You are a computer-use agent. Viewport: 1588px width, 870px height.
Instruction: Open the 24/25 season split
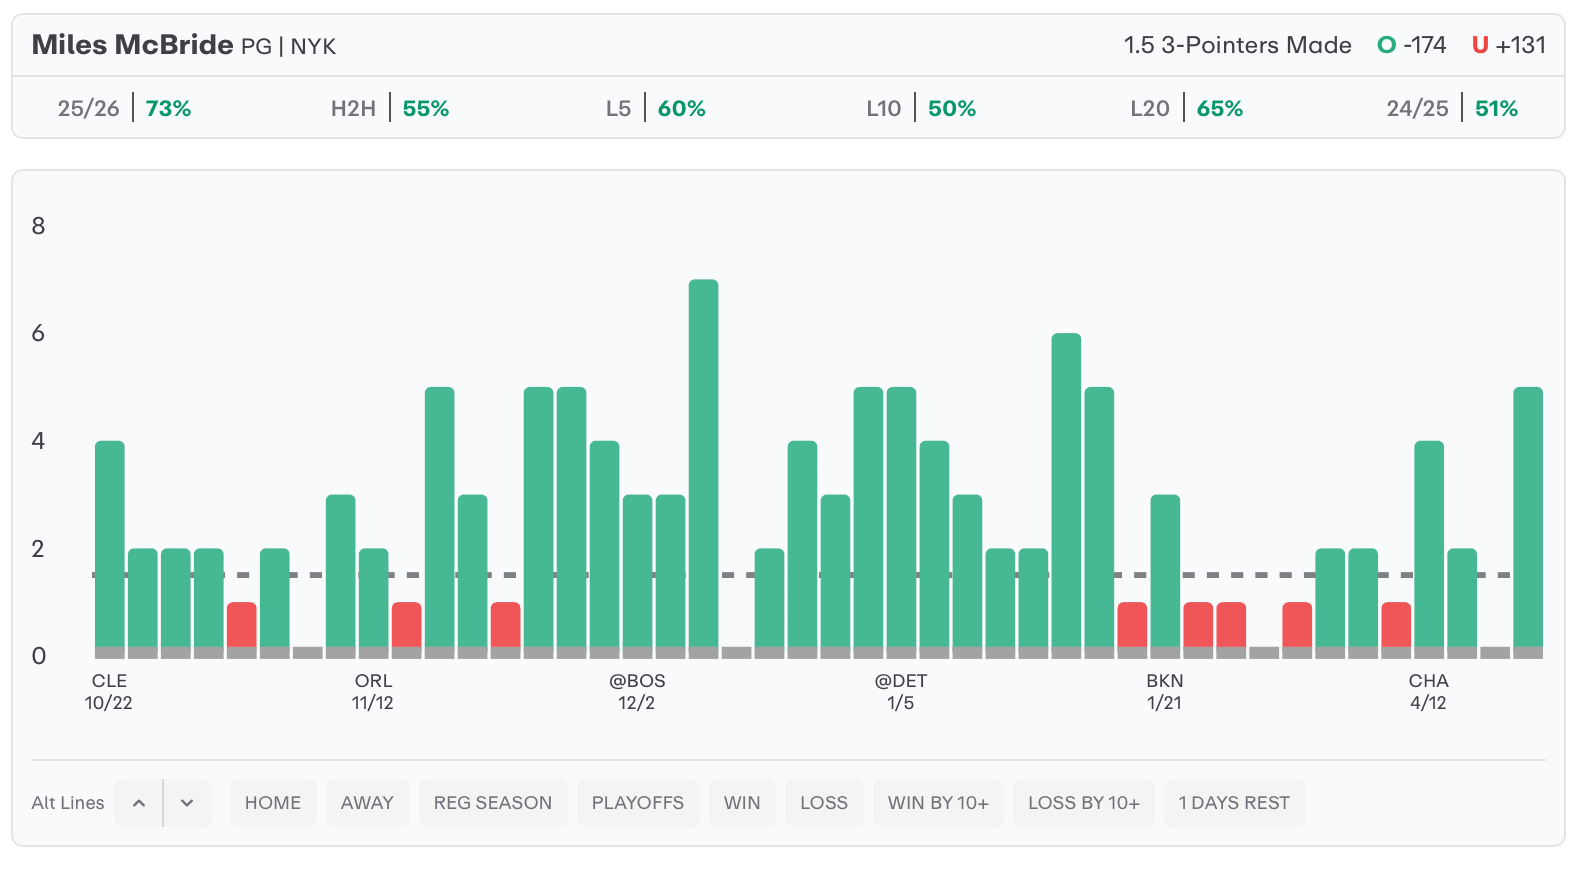pyautogui.click(x=1452, y=108)
